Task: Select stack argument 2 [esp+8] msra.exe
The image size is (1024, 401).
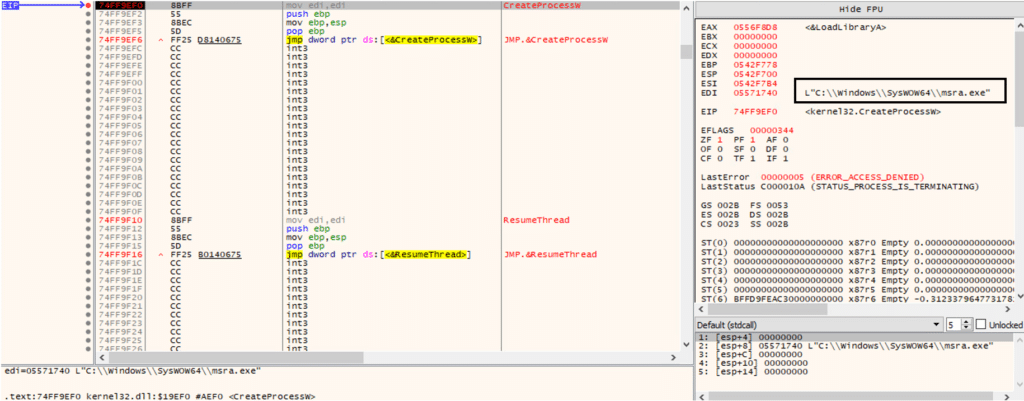Action: tap(854, 345)
